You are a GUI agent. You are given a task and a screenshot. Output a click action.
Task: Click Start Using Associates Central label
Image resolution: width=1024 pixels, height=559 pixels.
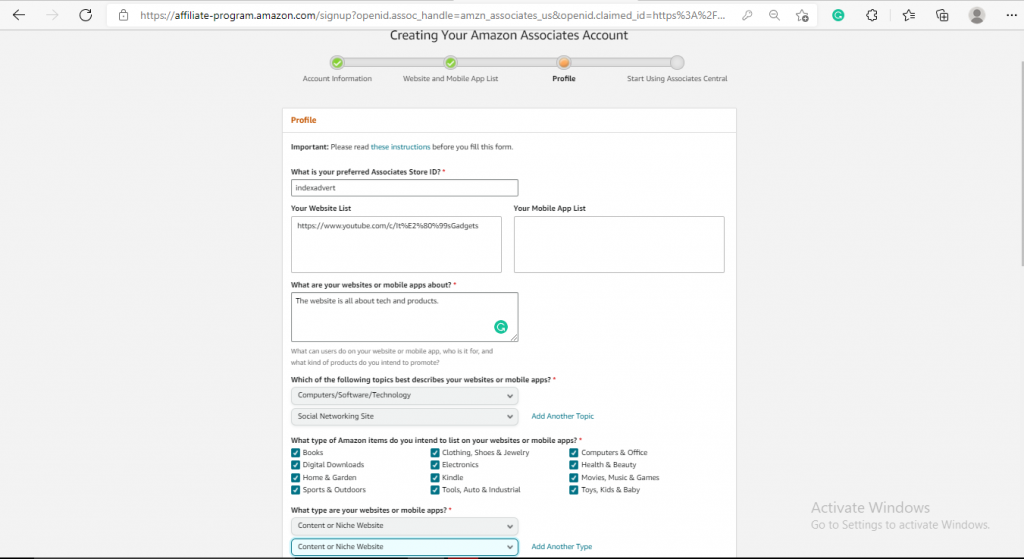pos(677,78)
